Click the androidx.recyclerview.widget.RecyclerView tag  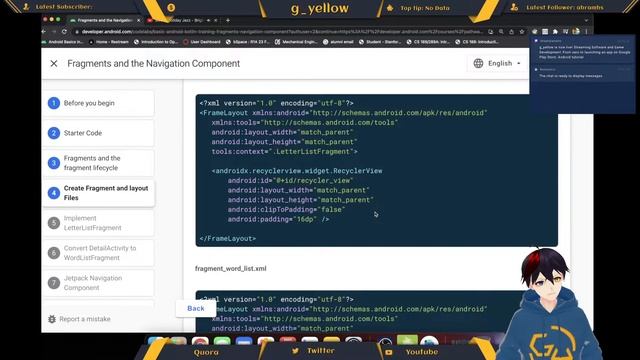coord(297,171)
